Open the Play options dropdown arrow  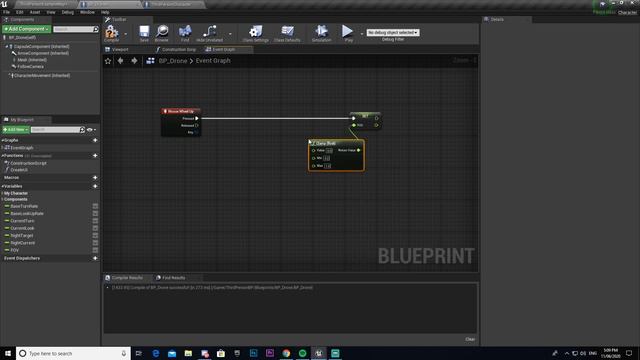362,34
